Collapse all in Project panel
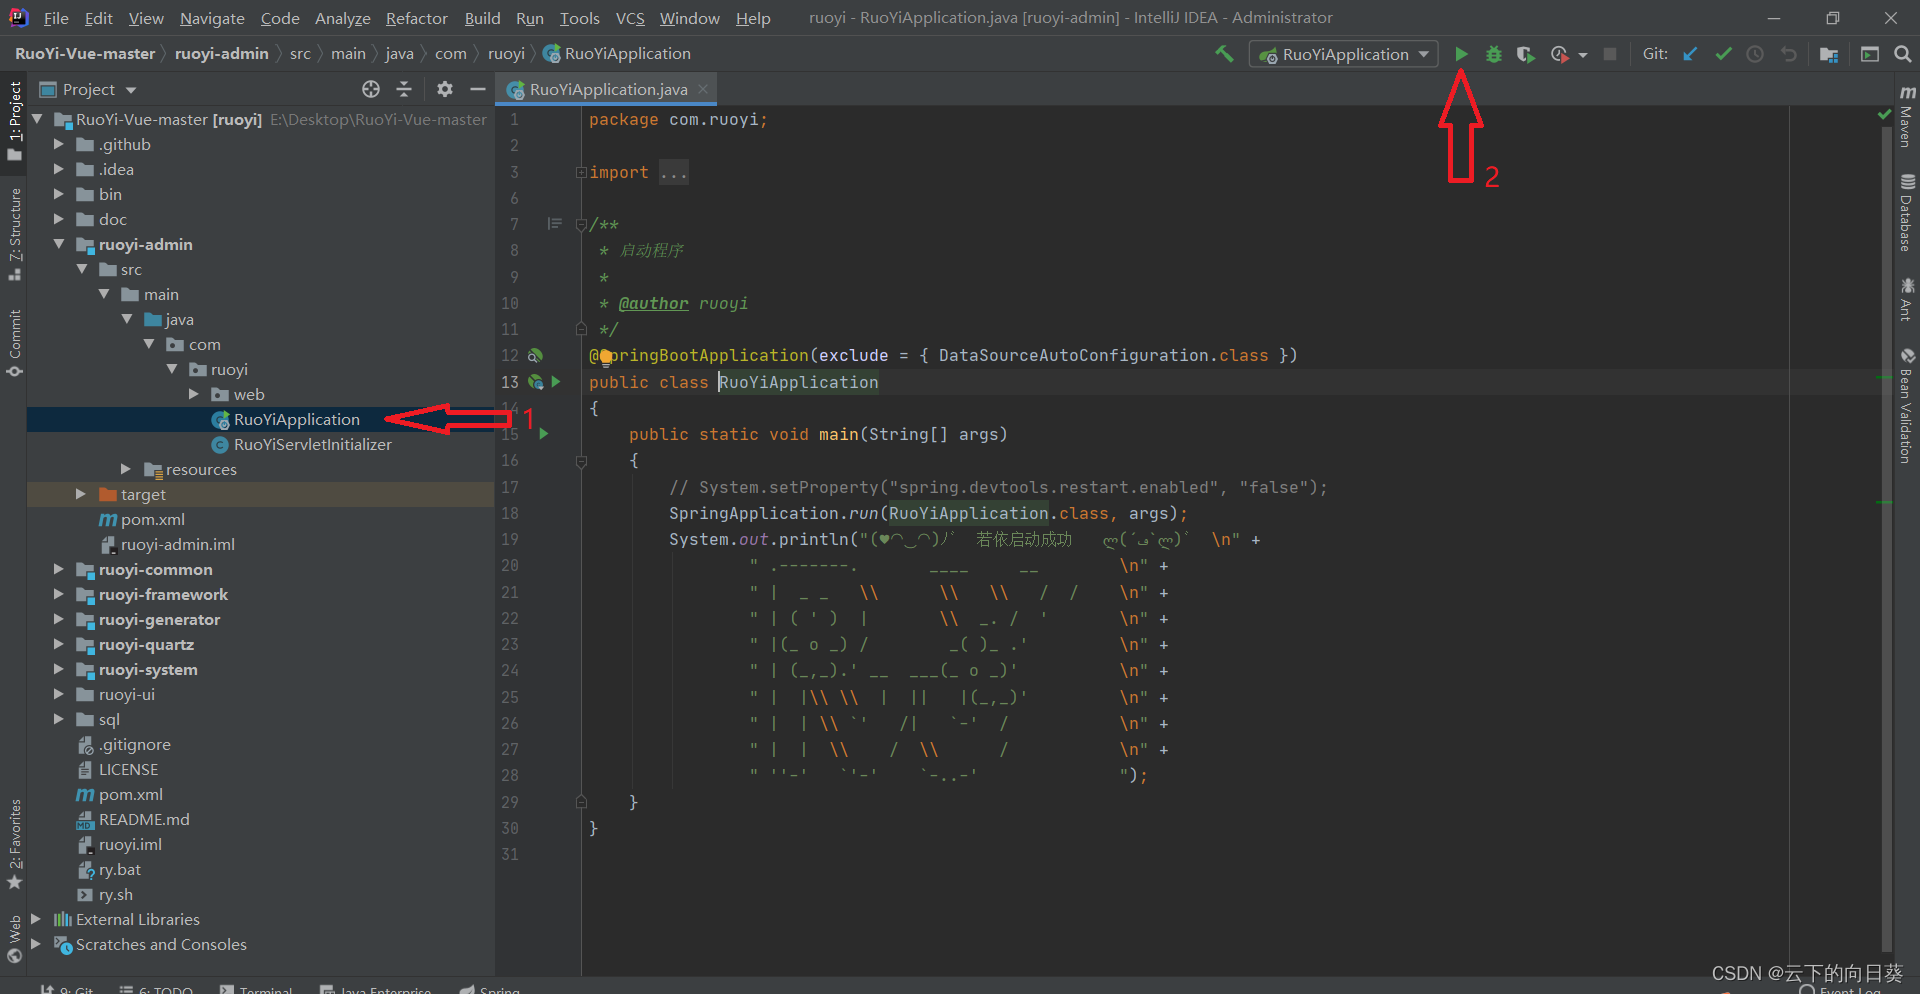The image size is (1920, 994). click(x=404, y=89)
